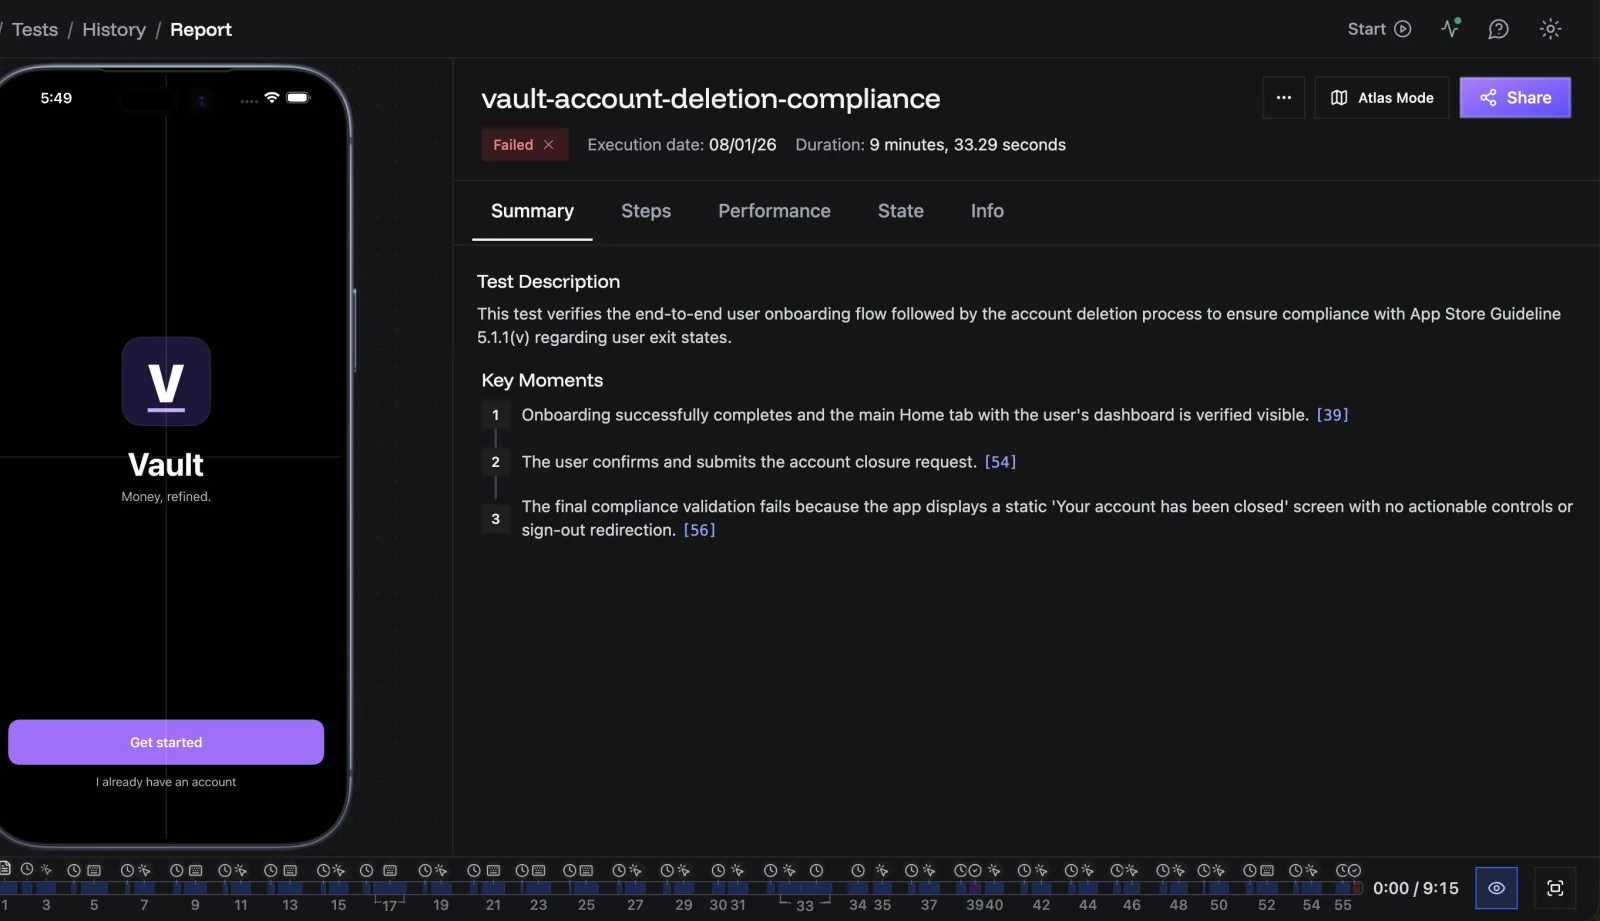Jump to timeline step 37
1600x921 pixels.
click(x=929, y=905)
